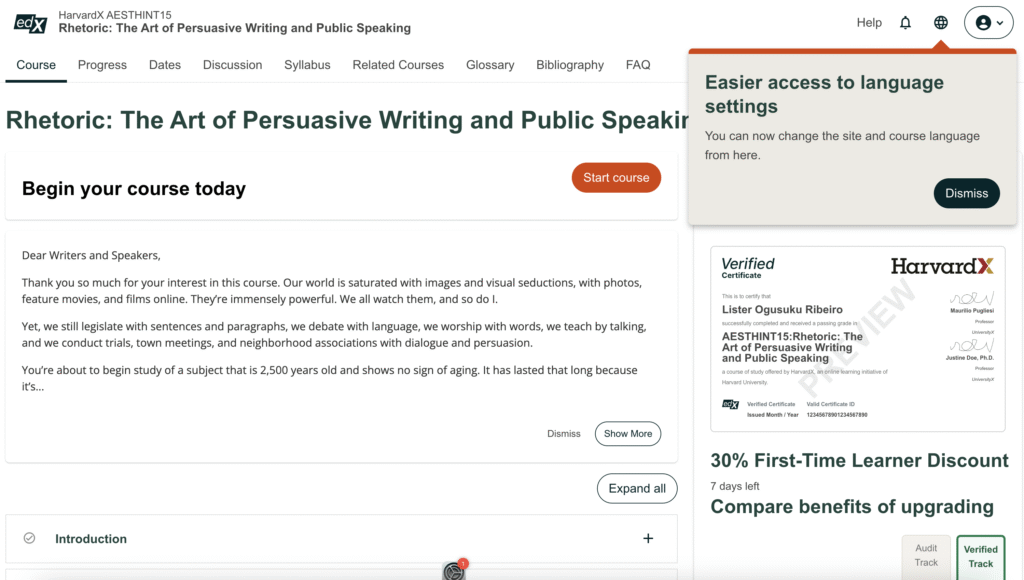Open the globe language settings icon
This screenshot has width=1024, height=580.
click(940, 23)
